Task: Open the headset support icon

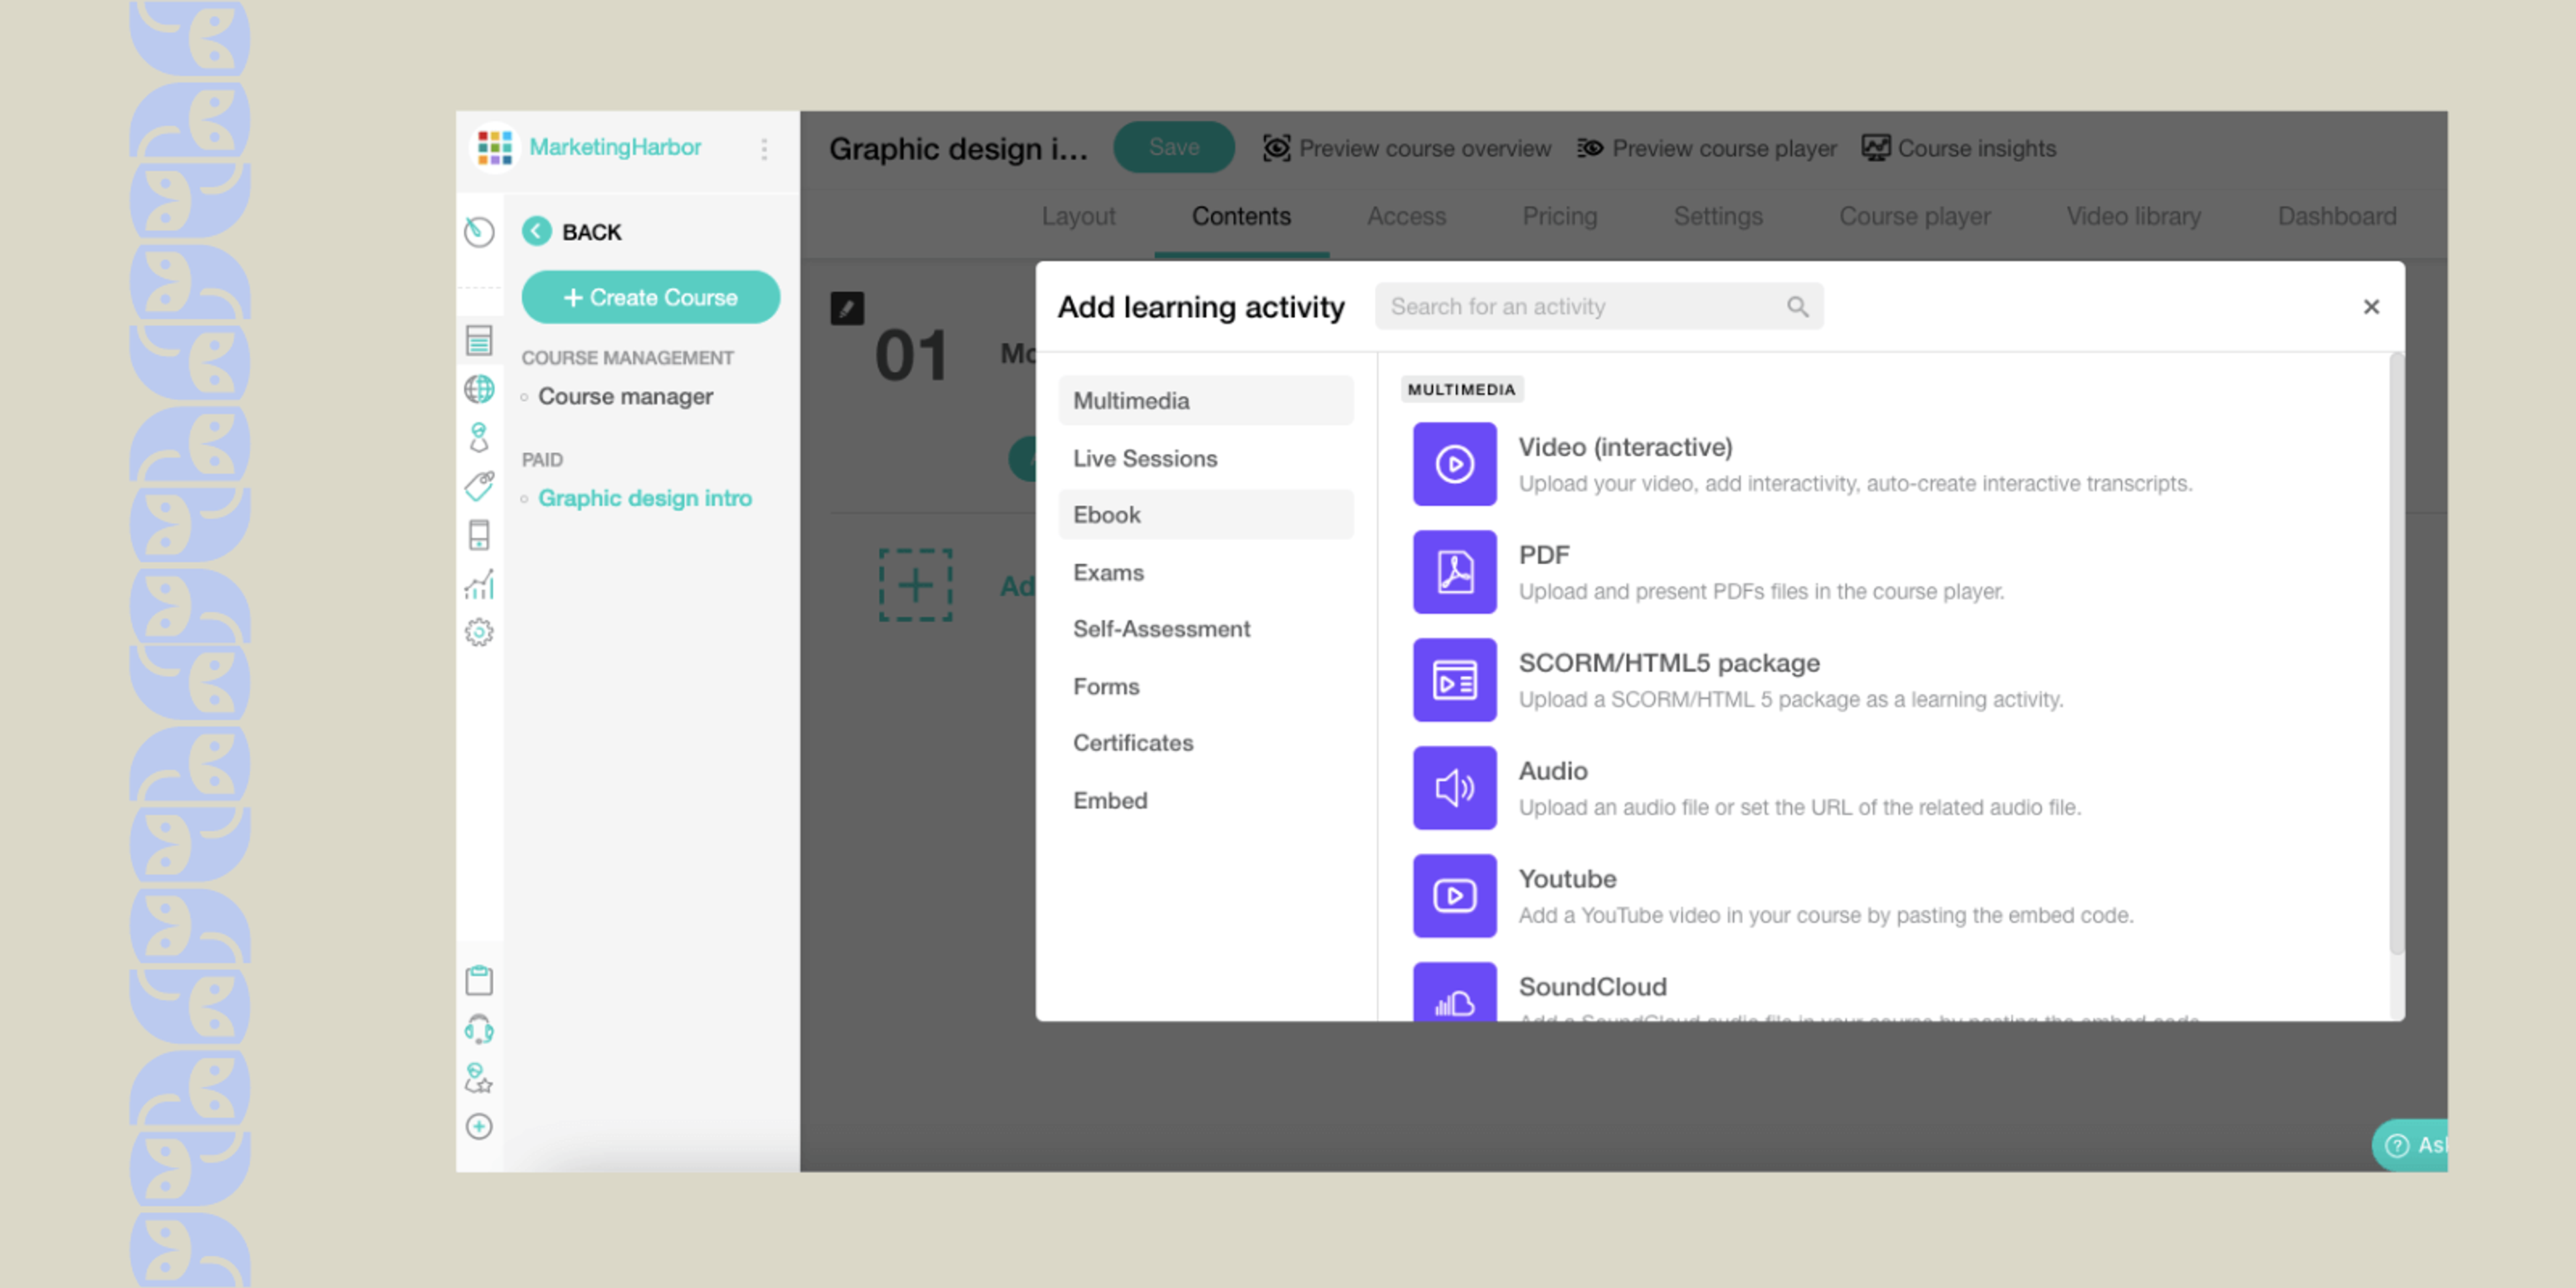Action: [479, 1029]
